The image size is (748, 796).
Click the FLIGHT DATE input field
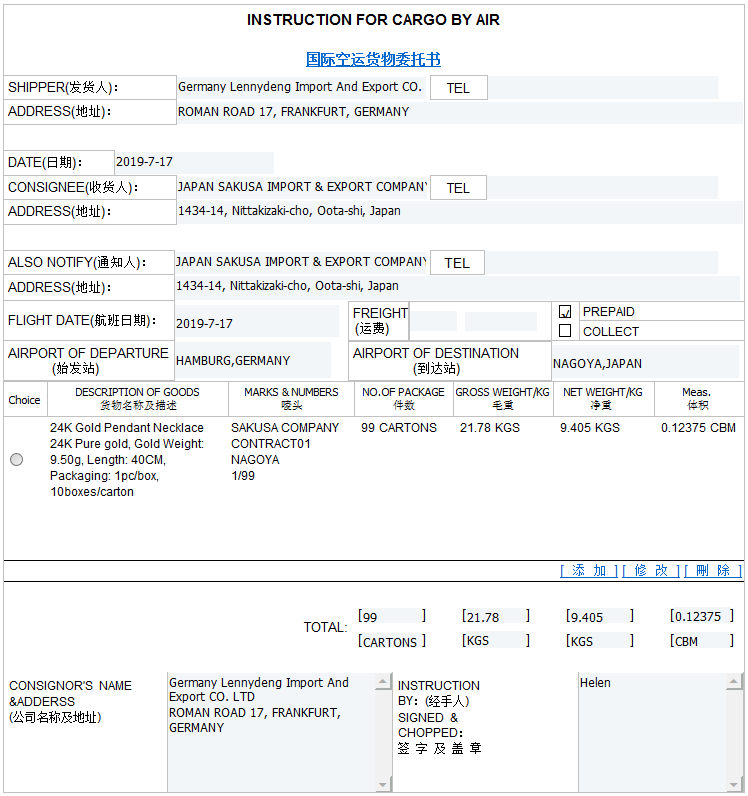(256, 323)
